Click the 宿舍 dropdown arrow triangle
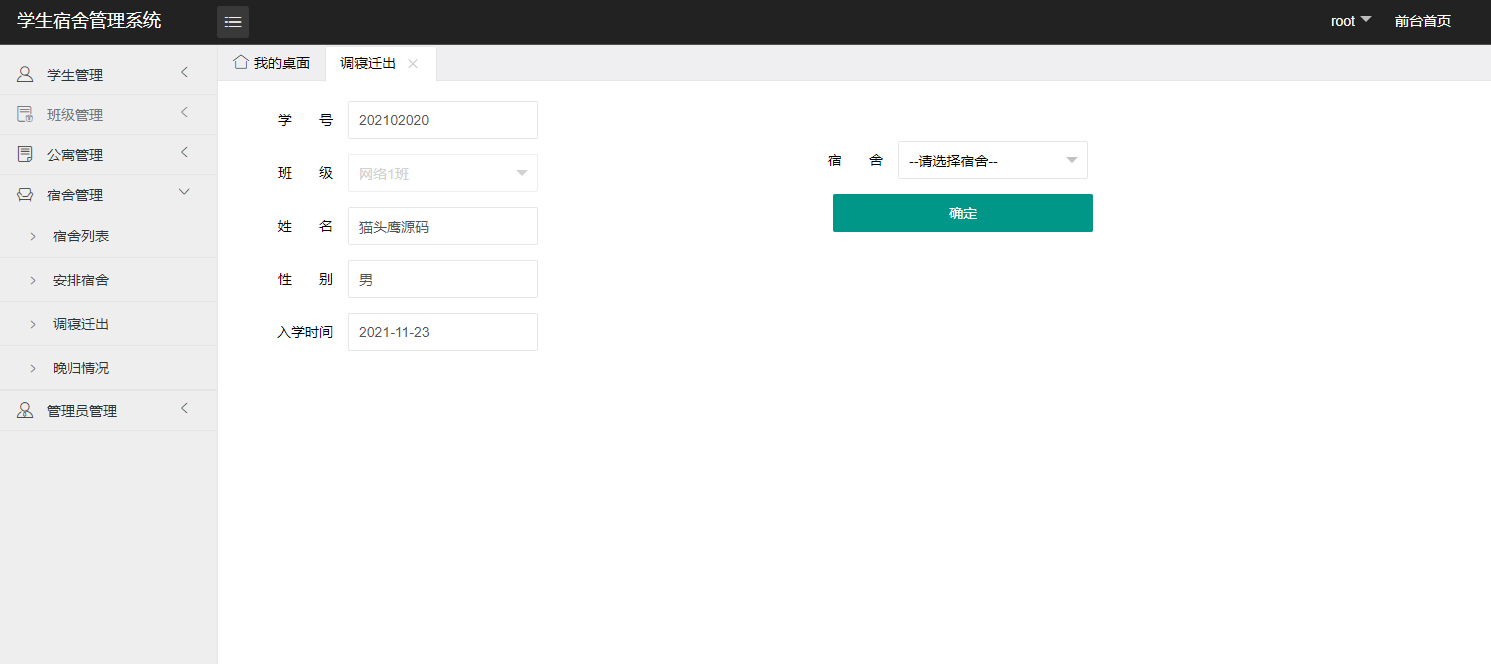This screenshot has width=1491, height=664. click(x=1072, y=160)
